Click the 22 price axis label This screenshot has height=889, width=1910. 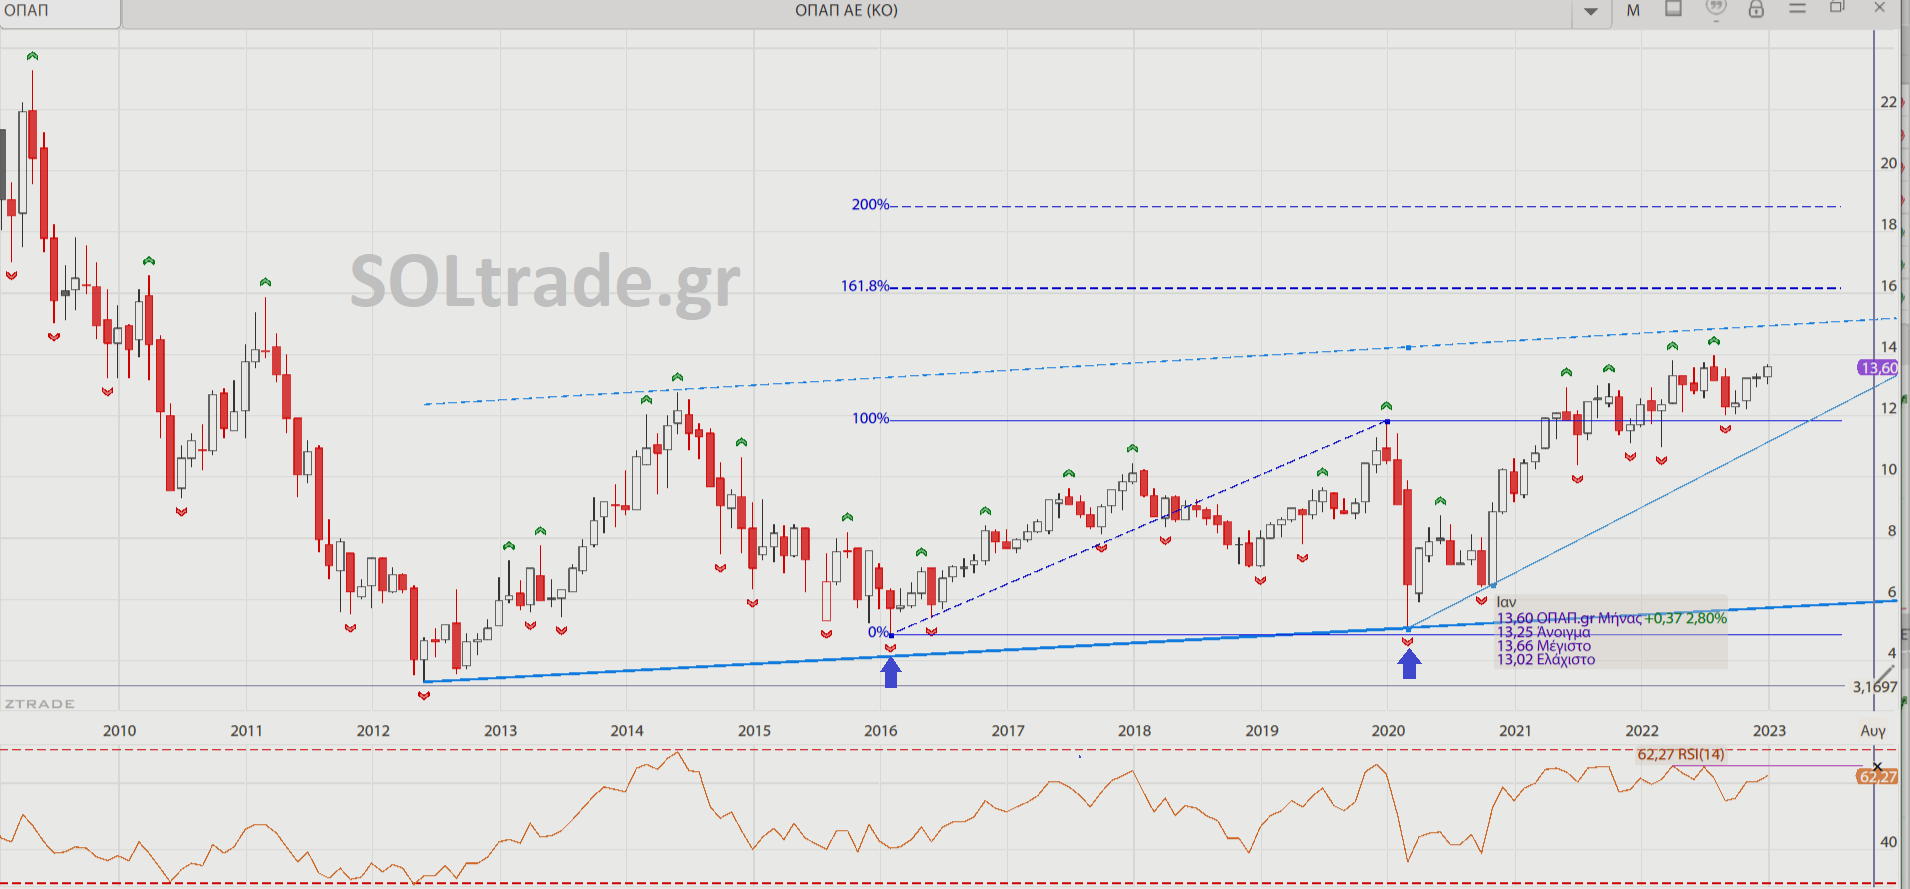[1888, 102]
